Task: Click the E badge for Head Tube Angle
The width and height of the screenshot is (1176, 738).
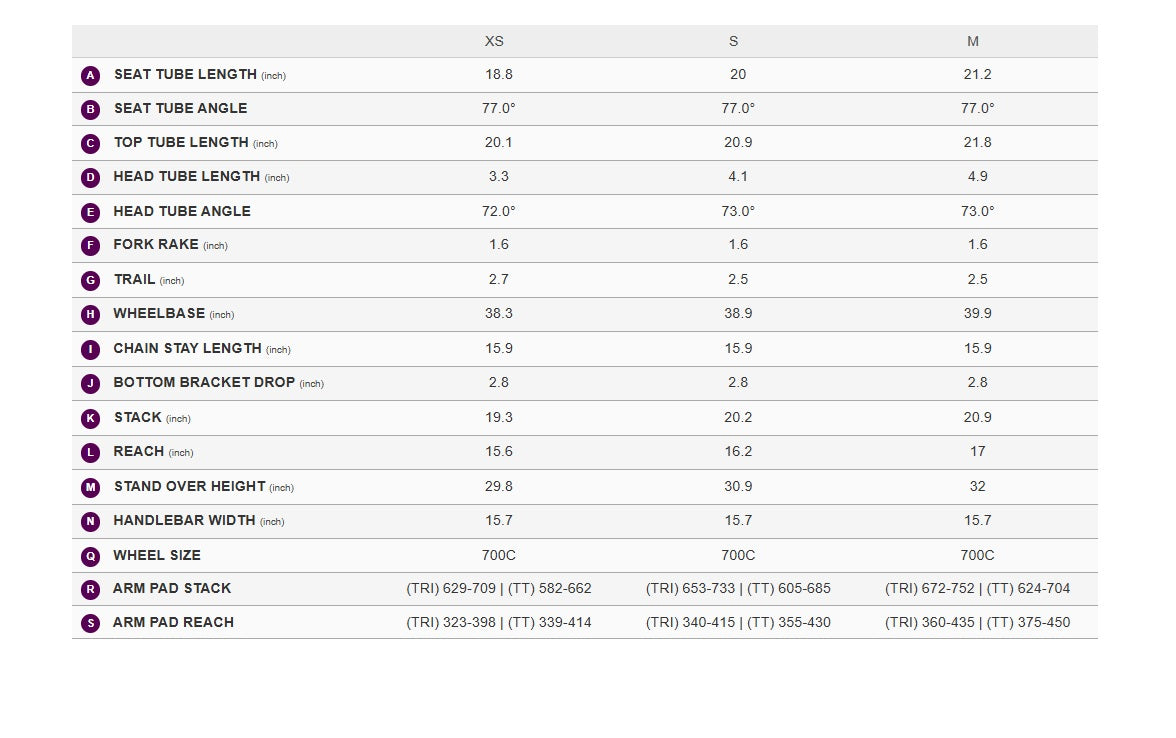Action: pyautogui.click(x=91, y=212)
